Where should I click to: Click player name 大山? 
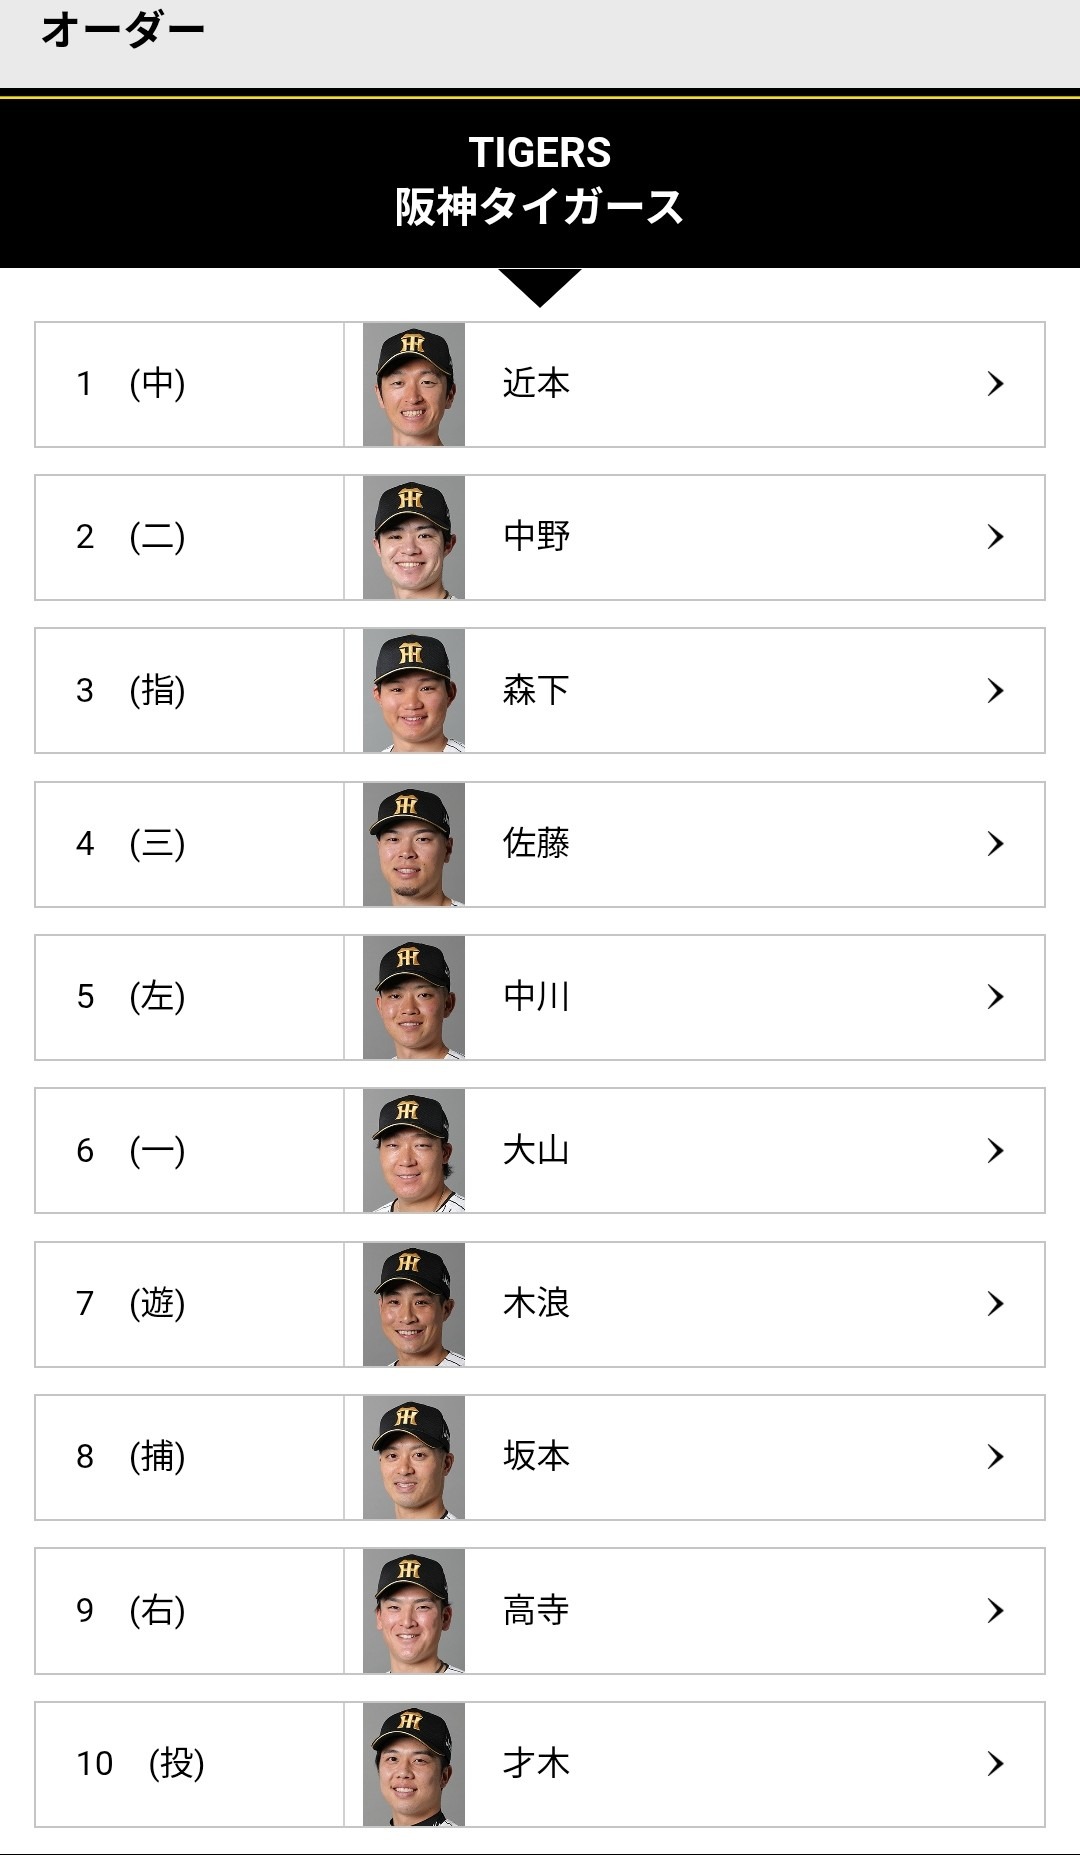click(536, 1151)
